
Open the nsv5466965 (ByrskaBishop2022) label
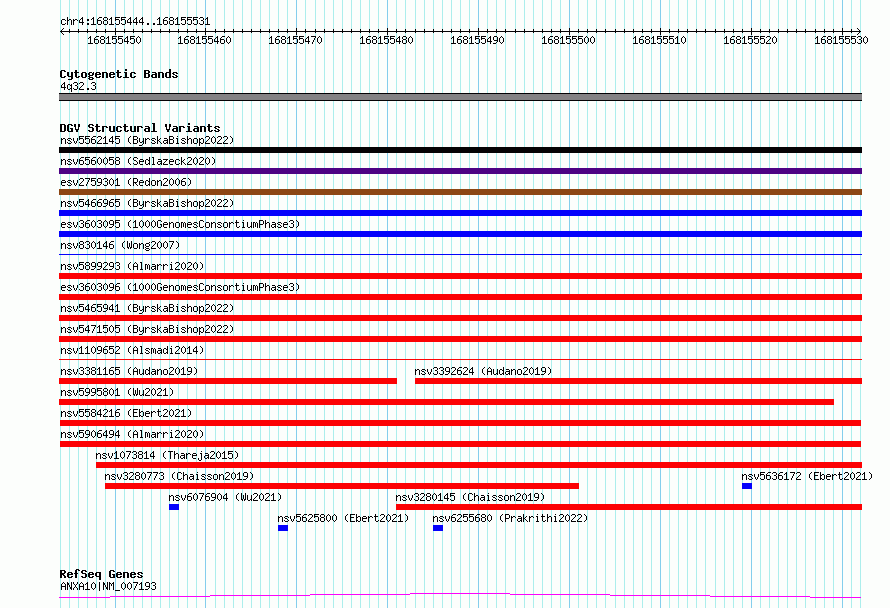point(147,203)
